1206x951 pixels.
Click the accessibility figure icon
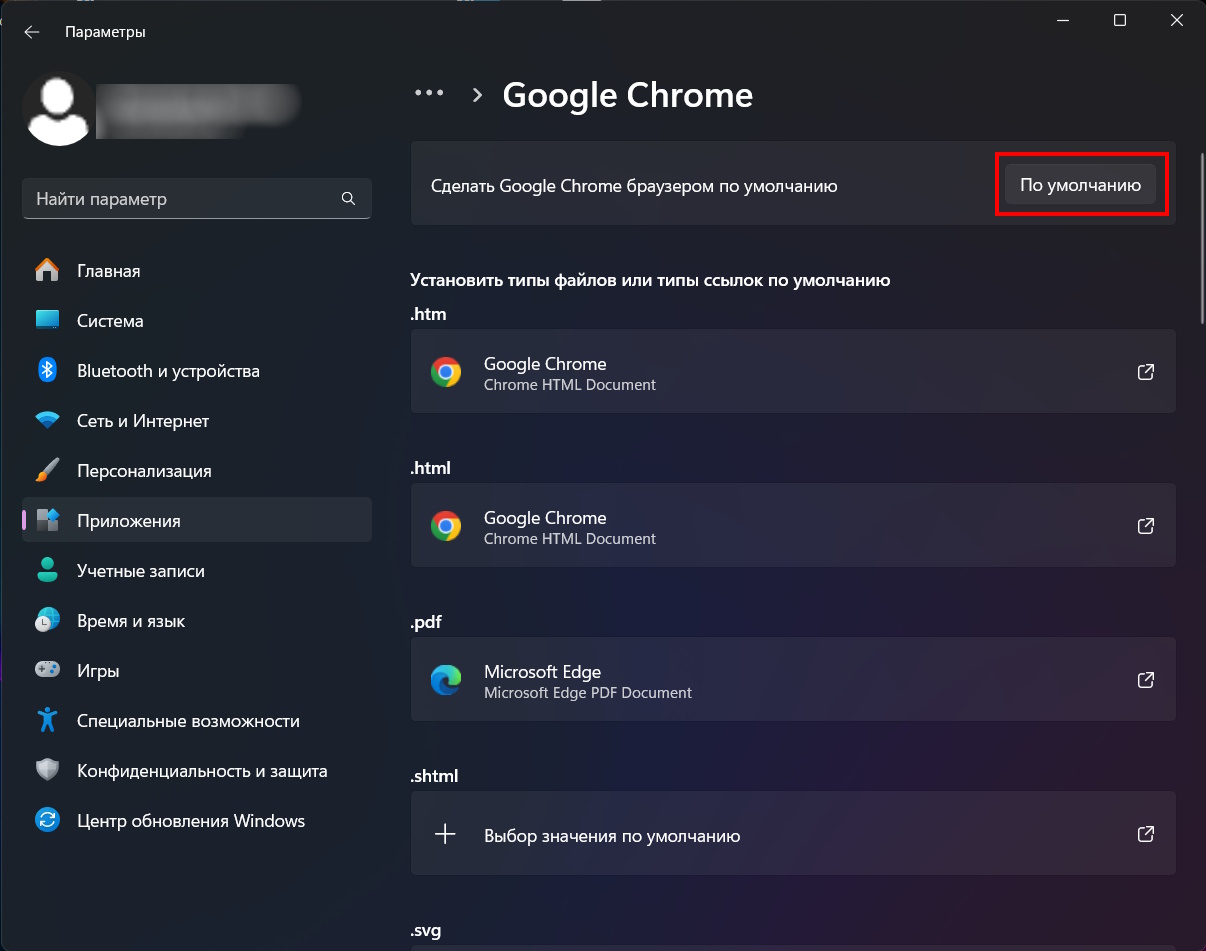[47, 720]
